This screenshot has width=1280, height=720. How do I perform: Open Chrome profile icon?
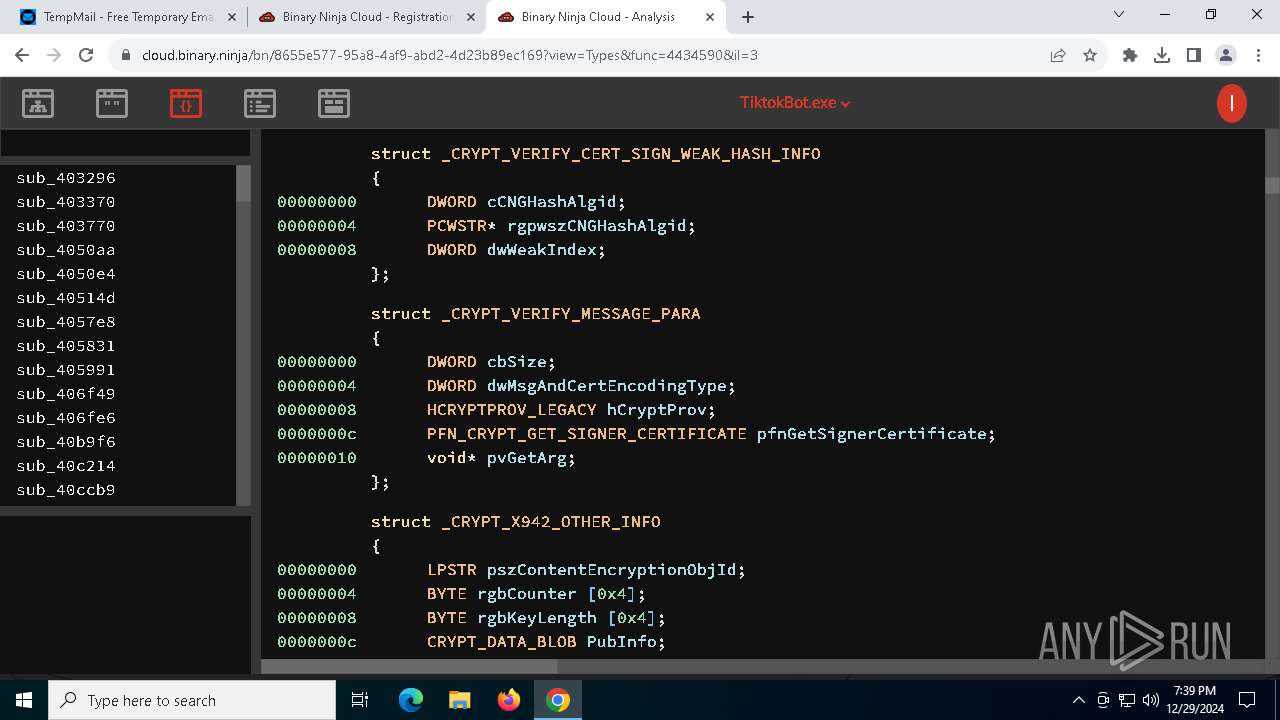click(1226, 56)
